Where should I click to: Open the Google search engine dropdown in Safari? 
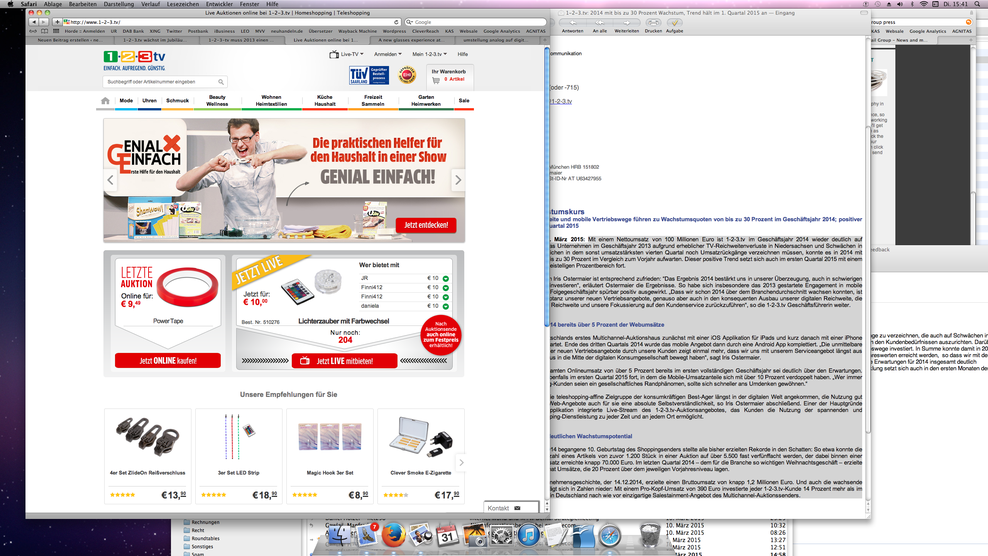pyautogui.click(x=410, y=22)
